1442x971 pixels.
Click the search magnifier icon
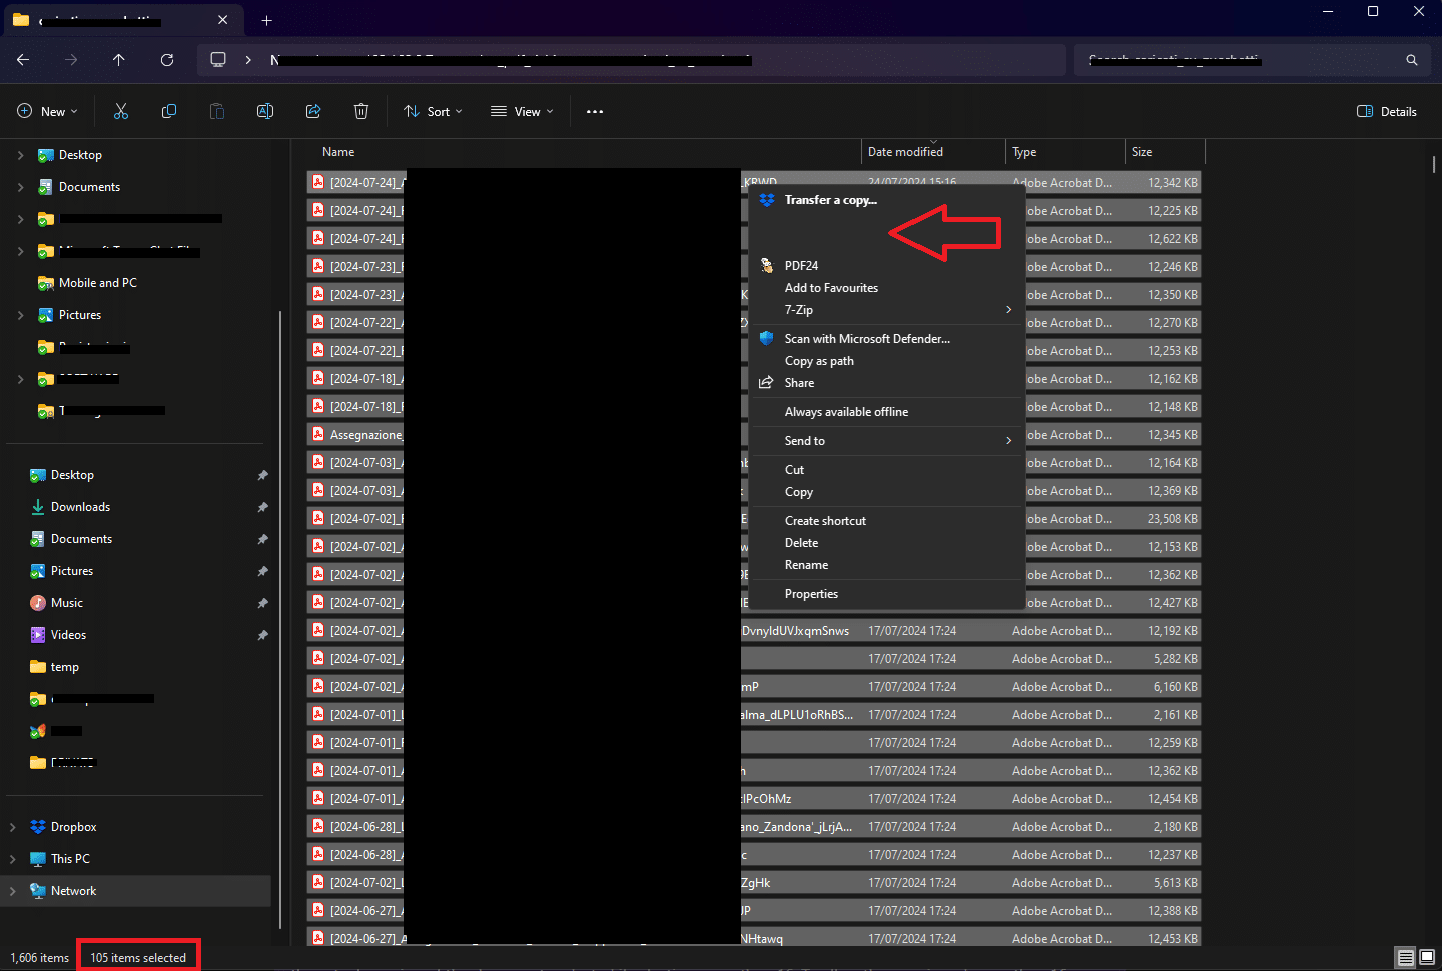click(1412, 60)
